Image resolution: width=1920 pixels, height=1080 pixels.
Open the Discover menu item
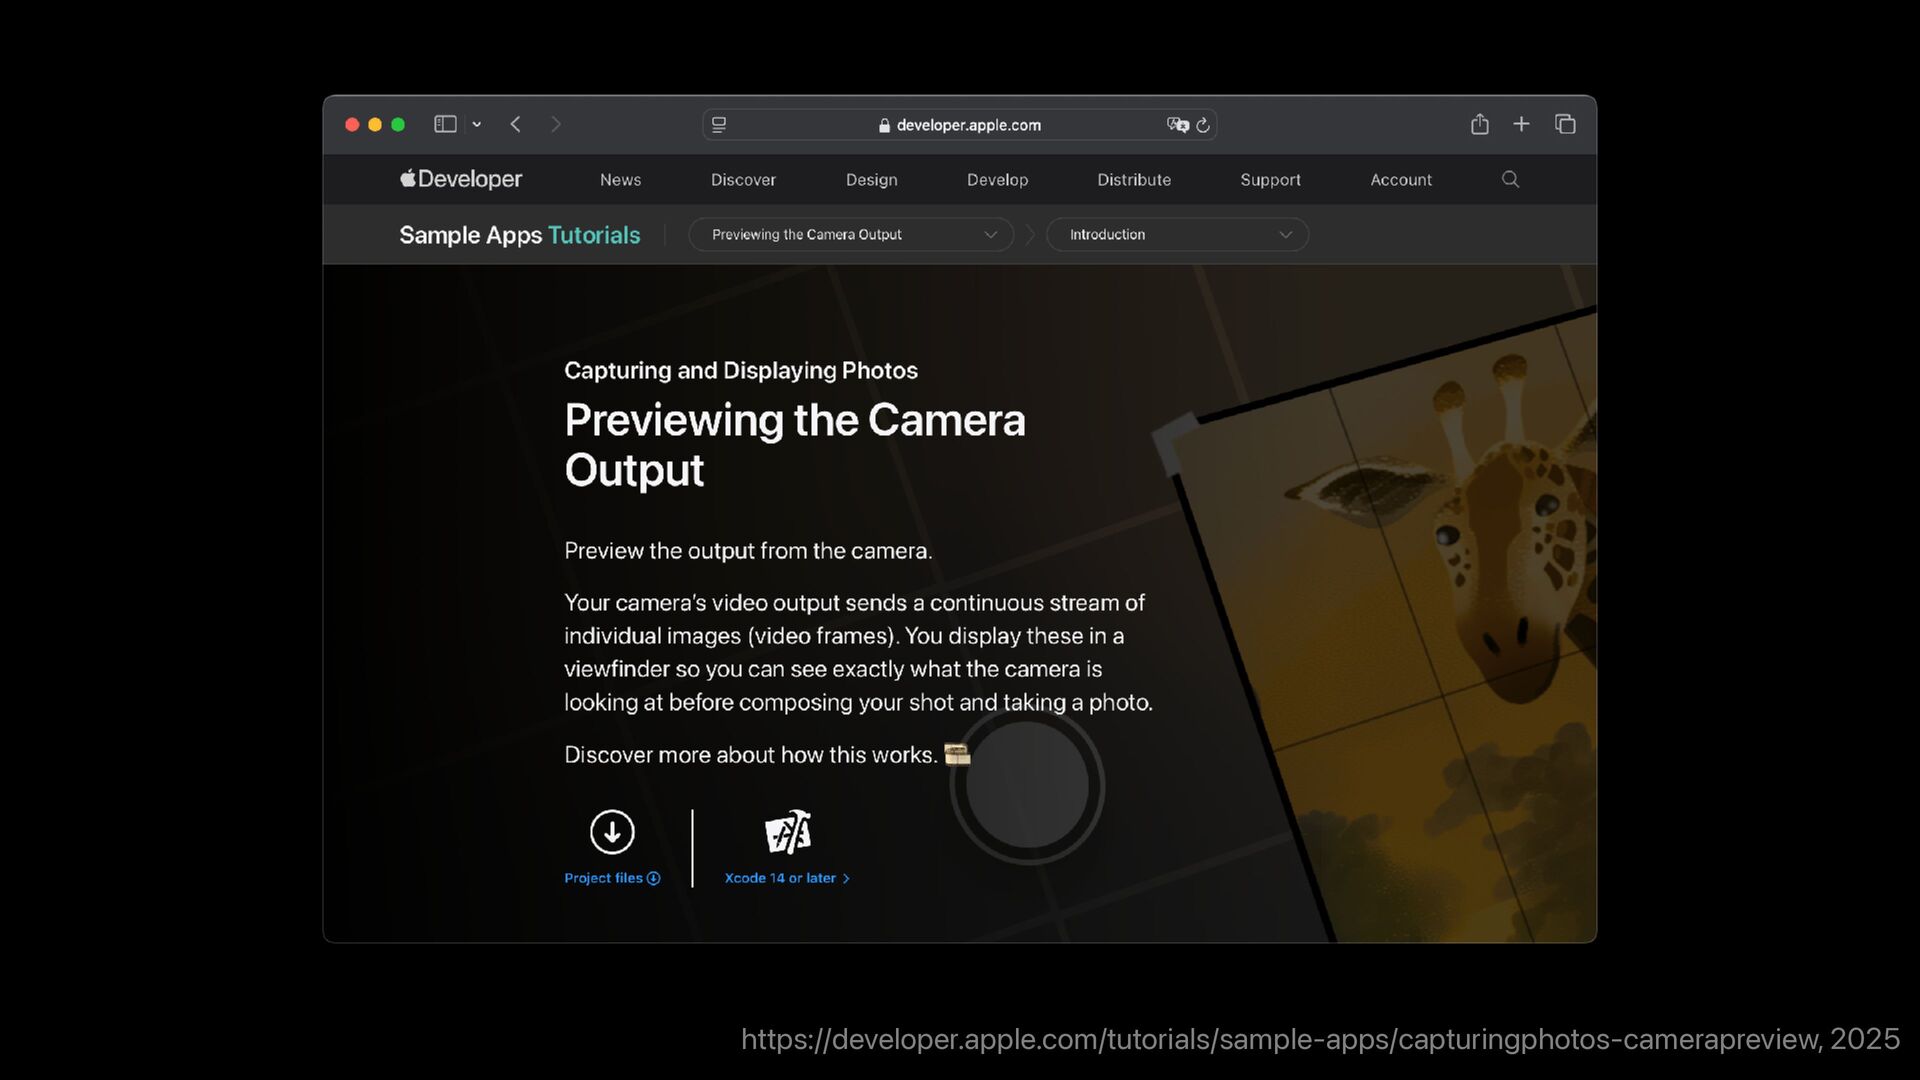pos(743,180)
